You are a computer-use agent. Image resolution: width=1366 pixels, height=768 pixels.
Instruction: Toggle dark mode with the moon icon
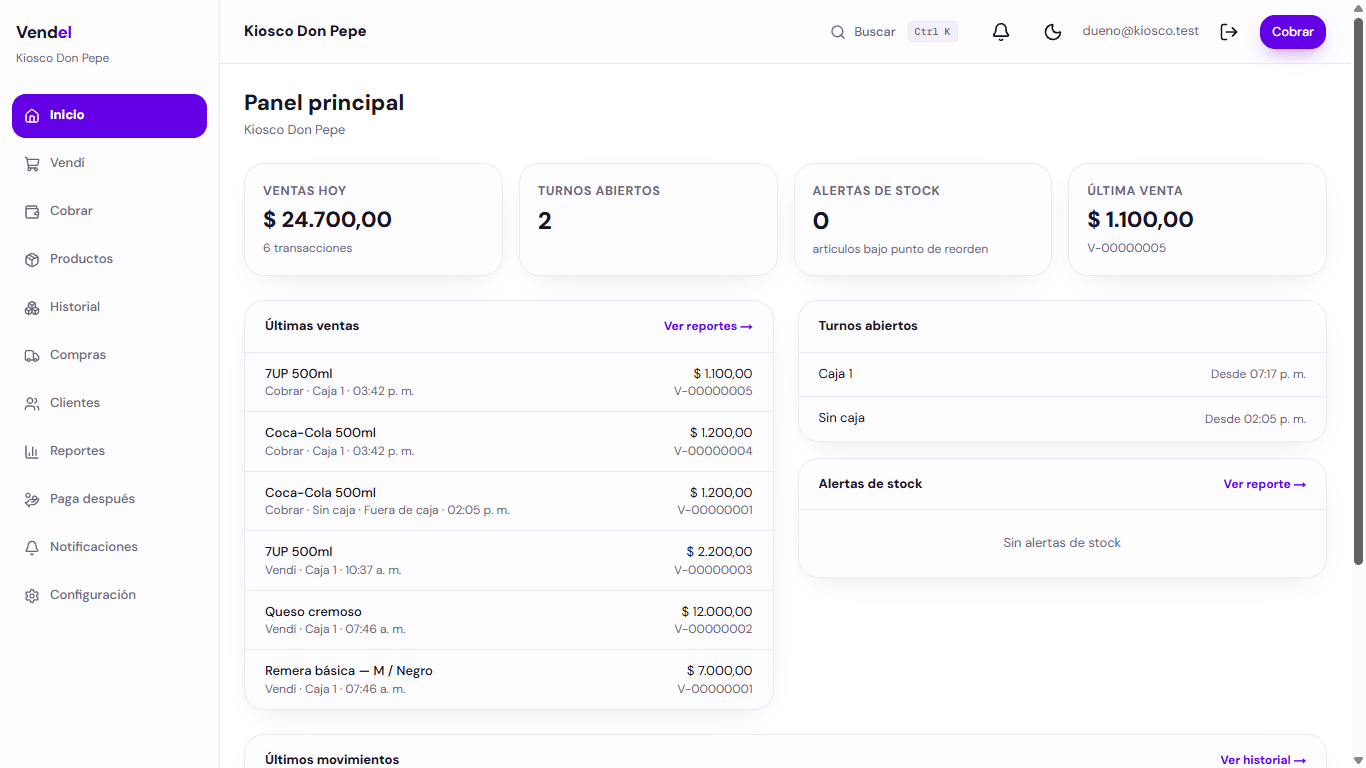pyautogui.click(x=1053, y=32)
